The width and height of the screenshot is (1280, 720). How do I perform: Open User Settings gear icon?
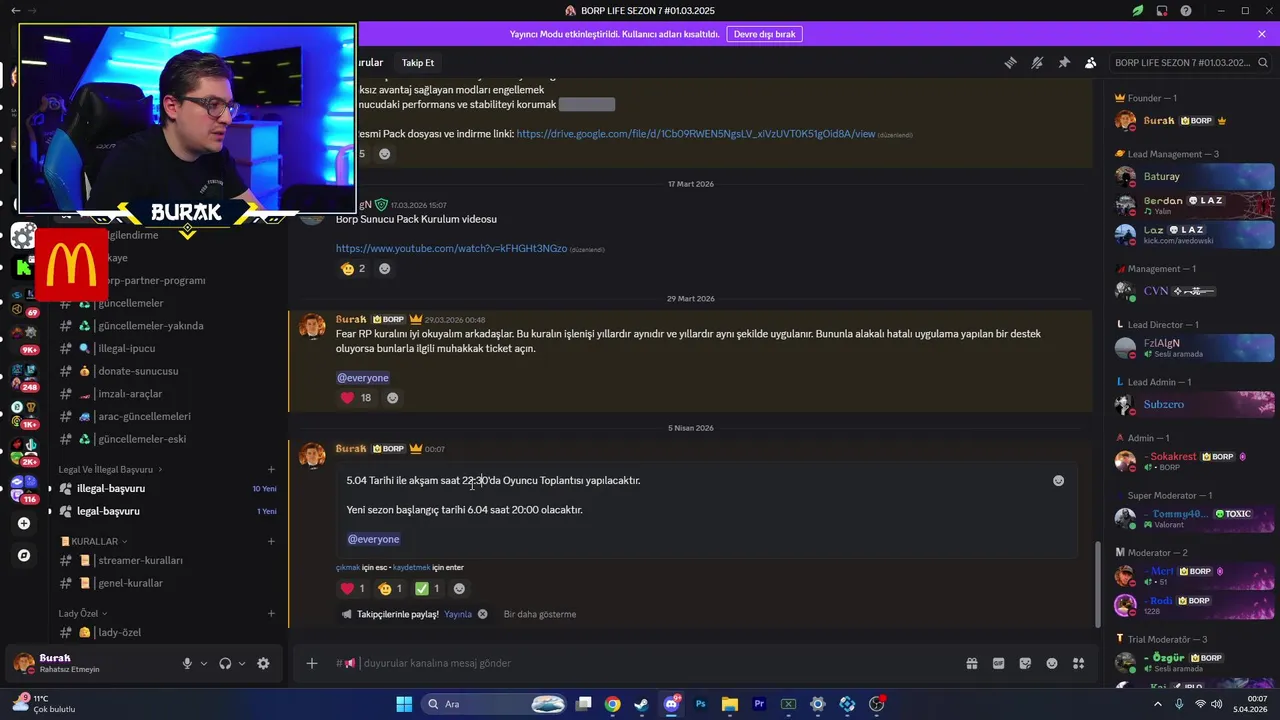(x=263, y=663)
